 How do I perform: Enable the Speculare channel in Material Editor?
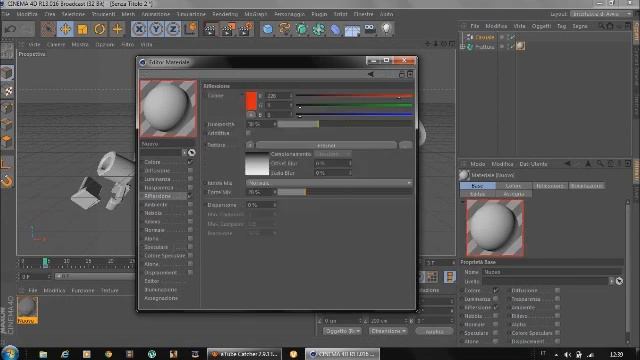[190, 247]
